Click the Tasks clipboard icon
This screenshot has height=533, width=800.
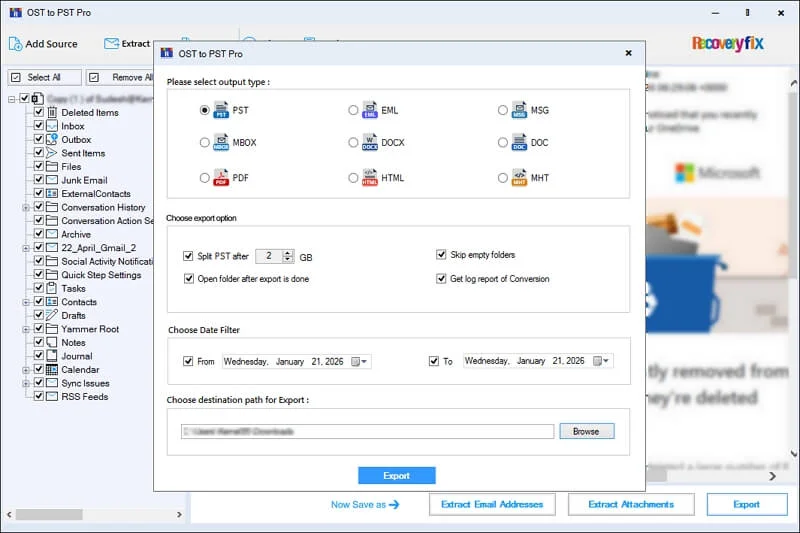[52, 288]
